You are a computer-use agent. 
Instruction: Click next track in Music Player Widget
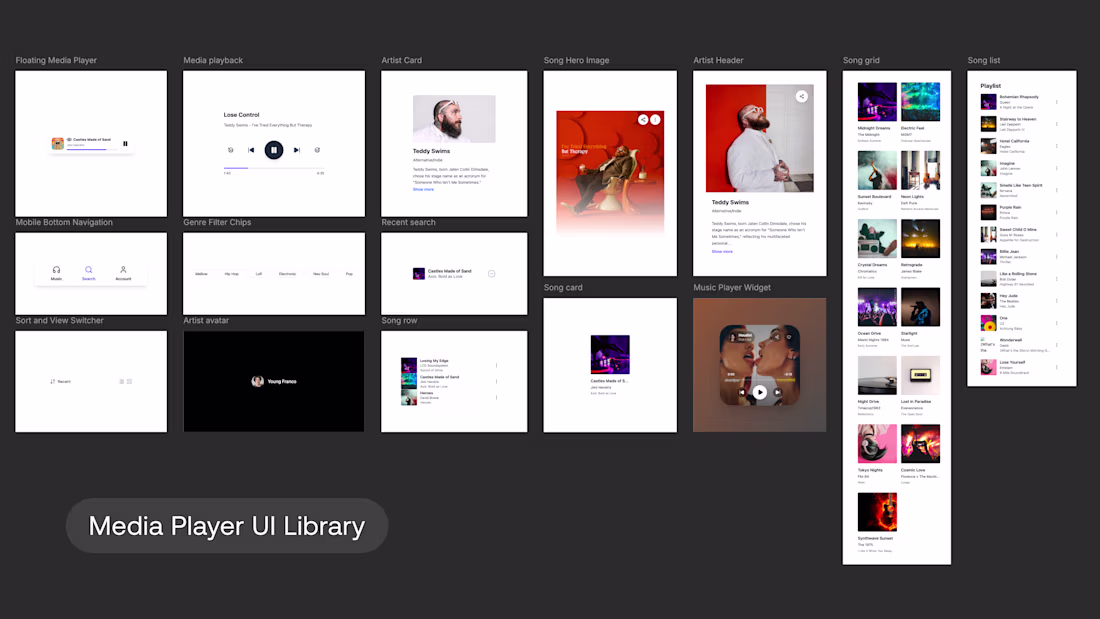(777, 392)
